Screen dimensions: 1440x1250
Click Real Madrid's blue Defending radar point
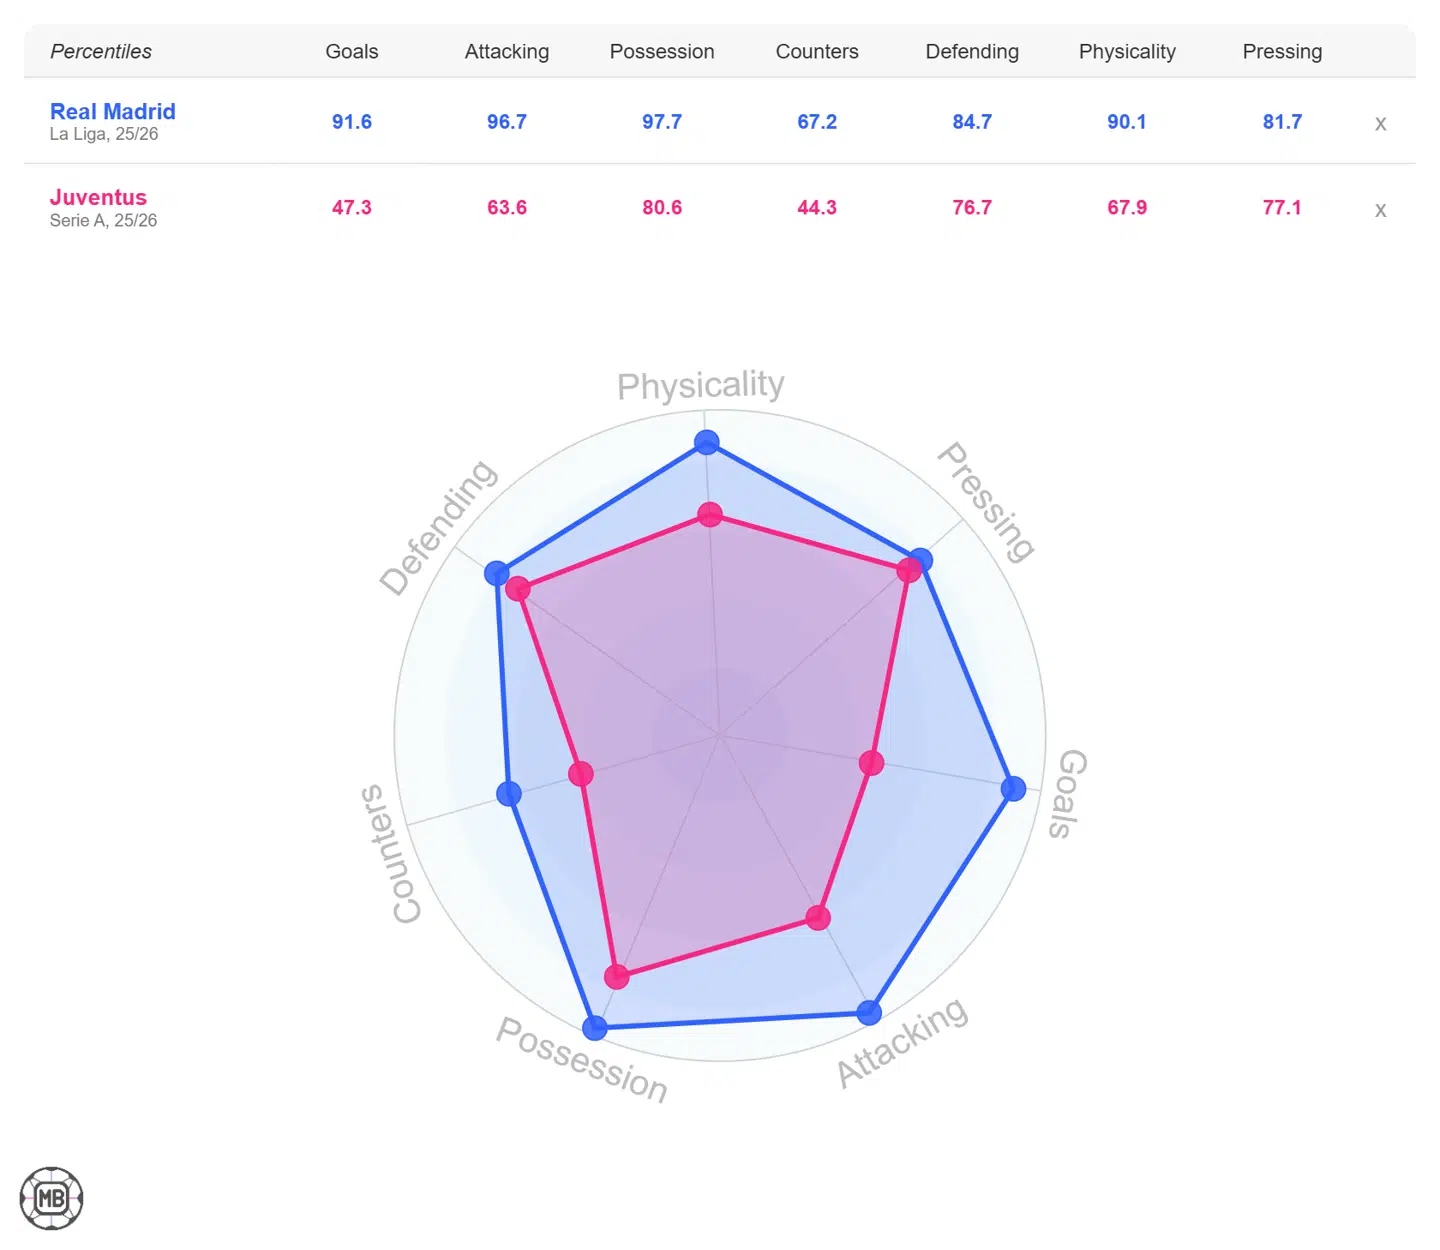coord(497,573)
